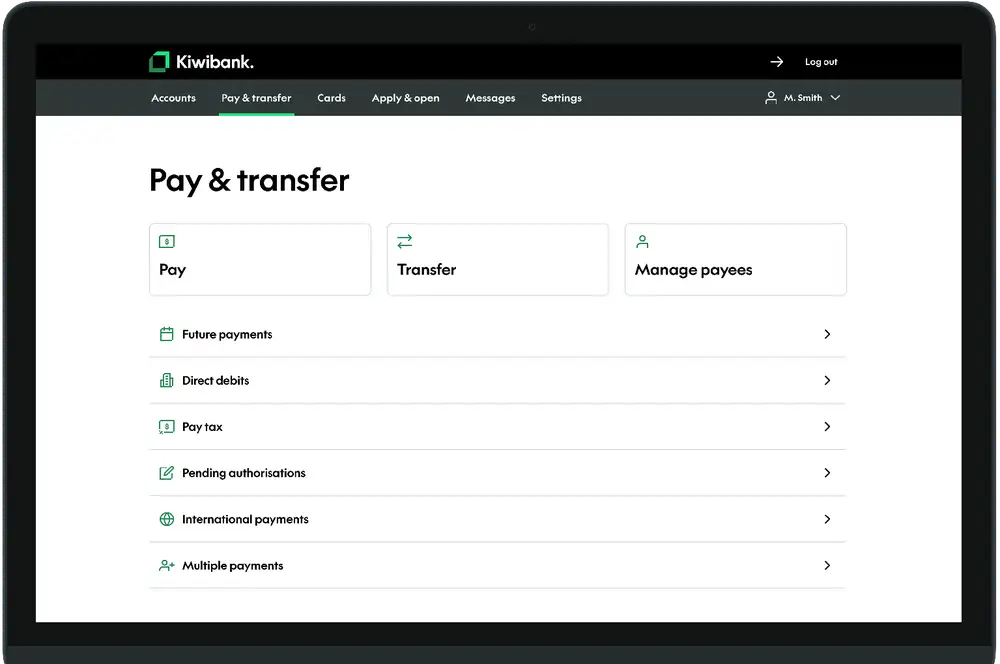Open the Manage payees card

click(x=736, y=260)
